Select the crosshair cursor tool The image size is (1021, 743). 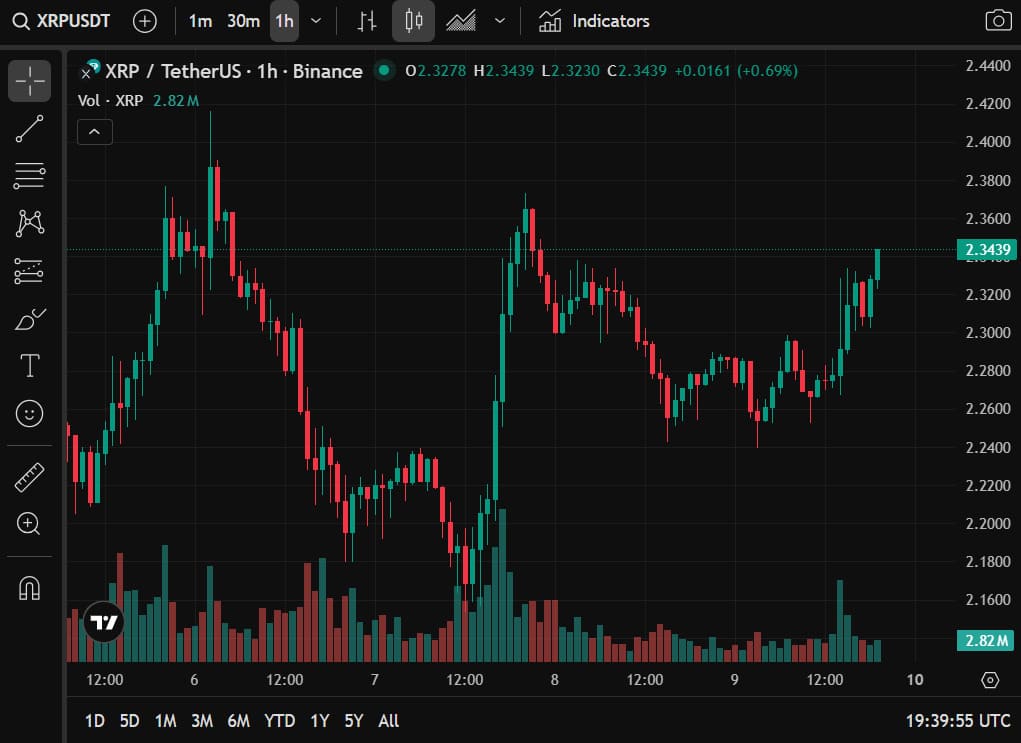(30, 81)
